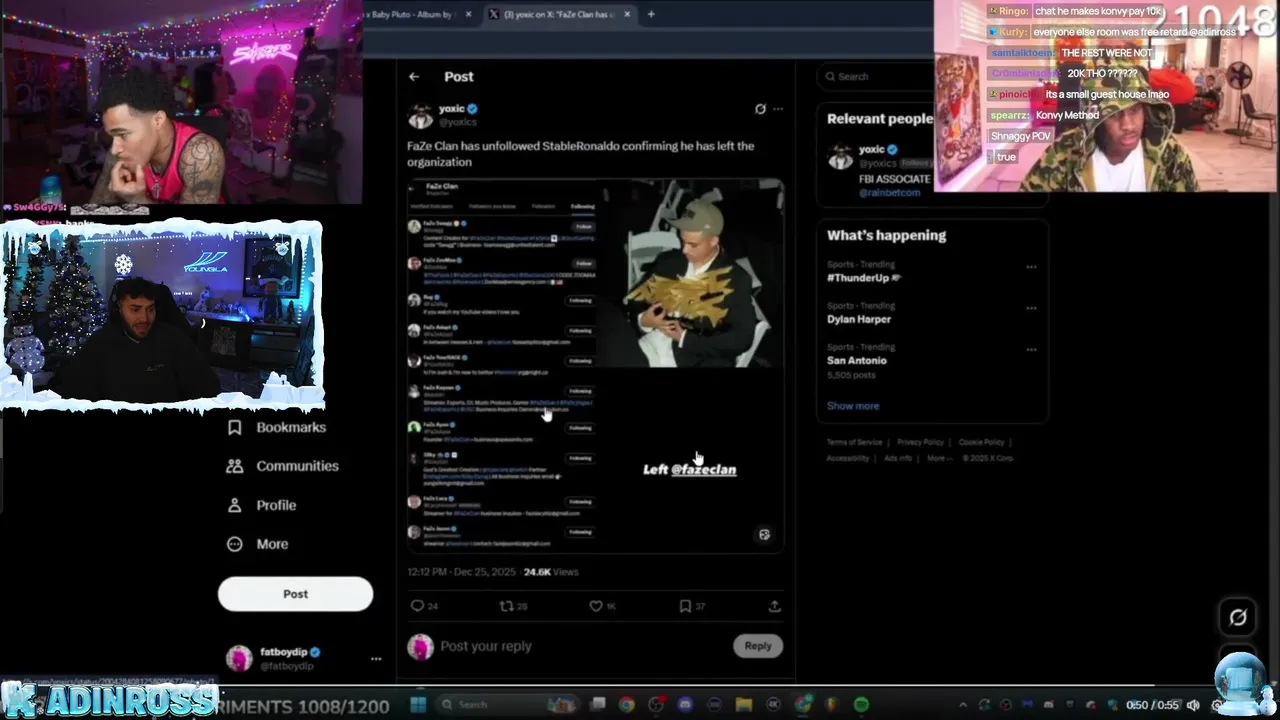Bookmark the post using the bookmark icon
1280x720 pixels.
coord(685,606)
